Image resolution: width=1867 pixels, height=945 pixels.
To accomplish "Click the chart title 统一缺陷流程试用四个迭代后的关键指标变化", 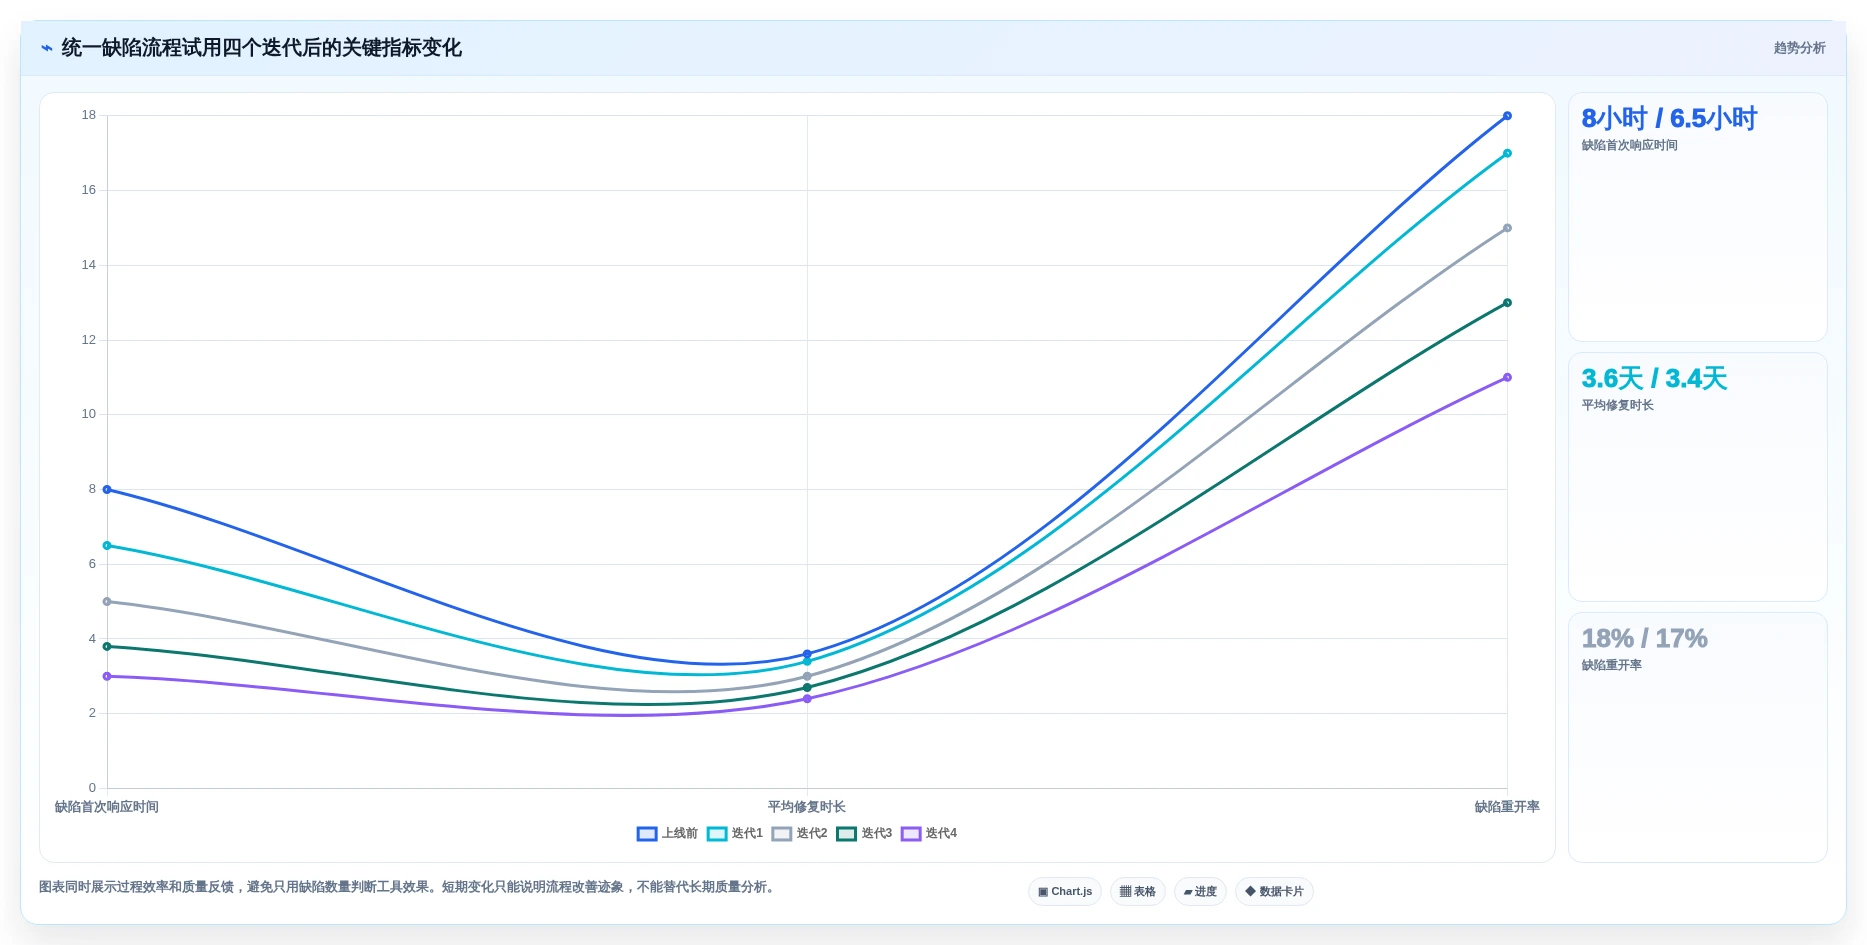I will coord(262,48).
